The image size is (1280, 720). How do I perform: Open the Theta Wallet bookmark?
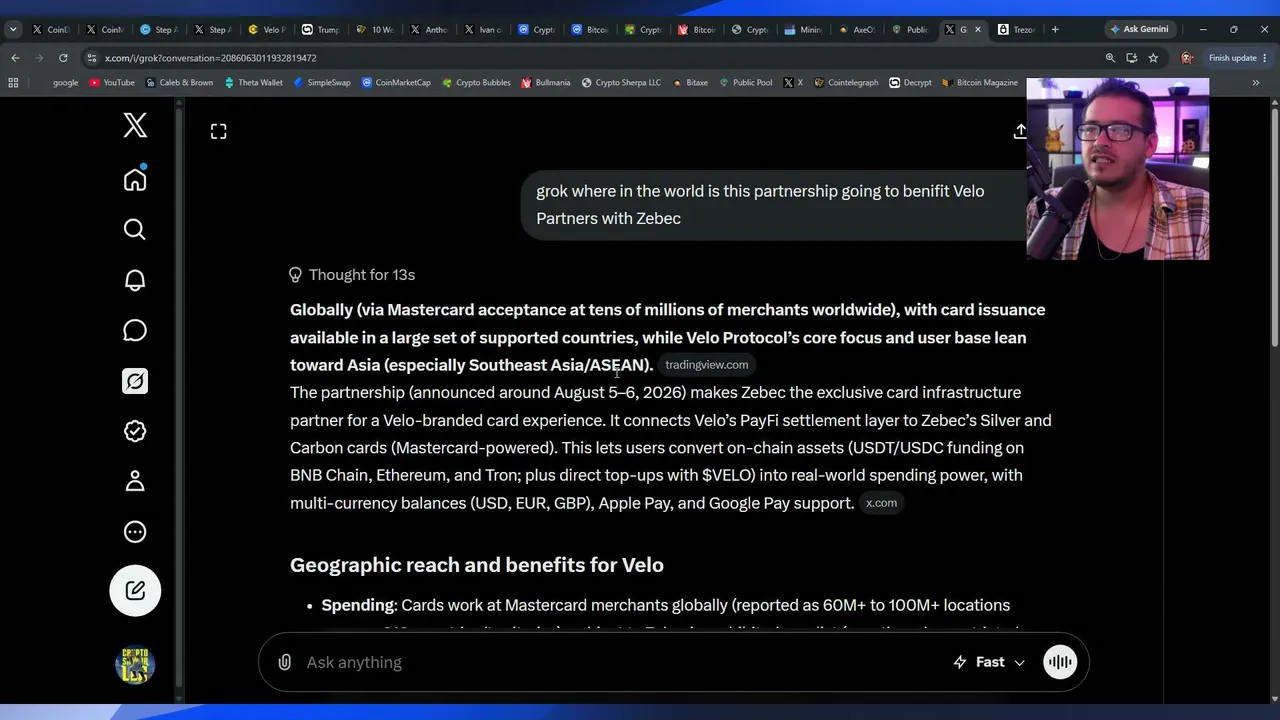click(253, 83)
